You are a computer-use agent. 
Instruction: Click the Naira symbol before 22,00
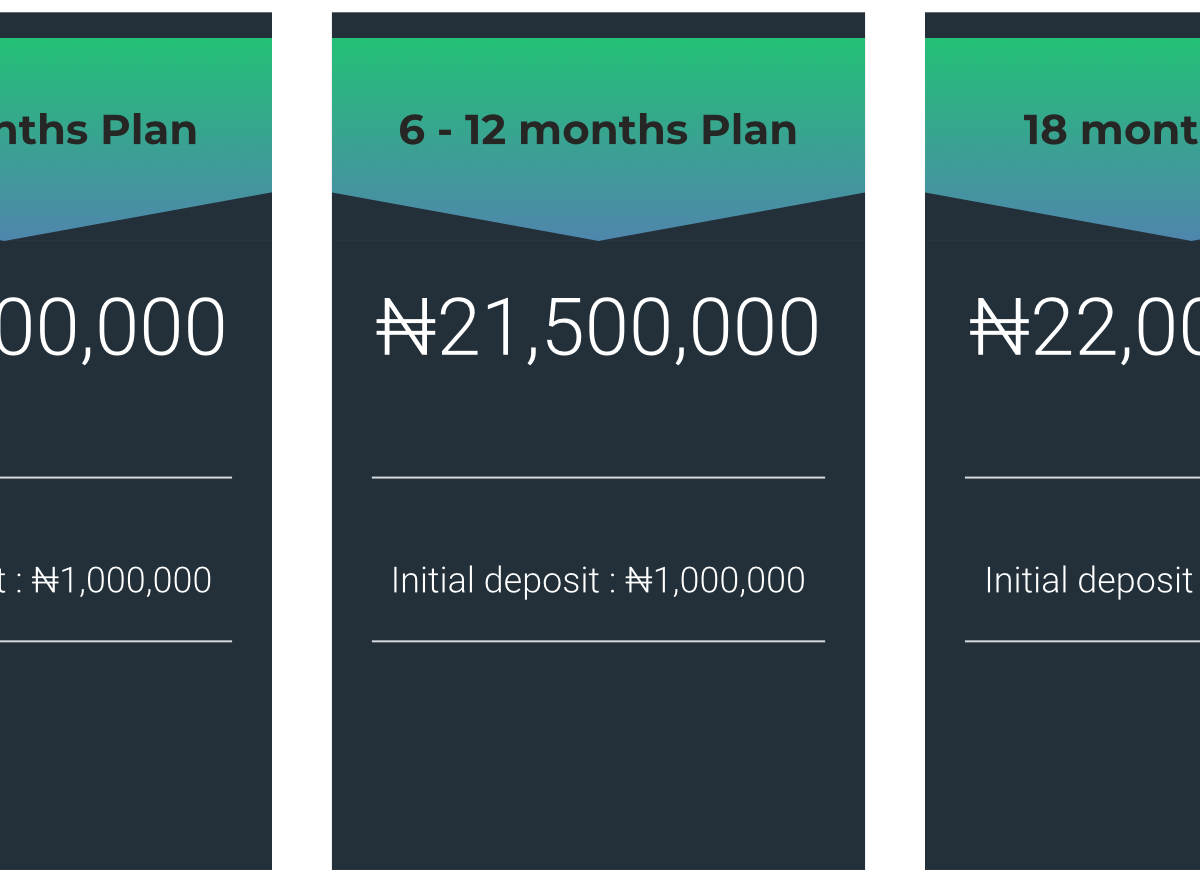[x=1000, y=329]
